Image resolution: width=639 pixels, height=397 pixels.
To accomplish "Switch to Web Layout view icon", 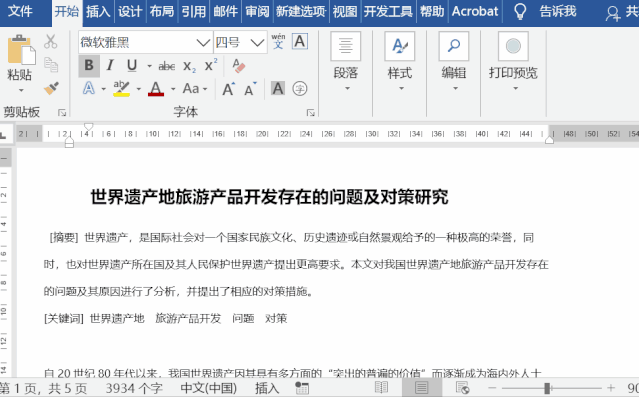I will (462, 388).
